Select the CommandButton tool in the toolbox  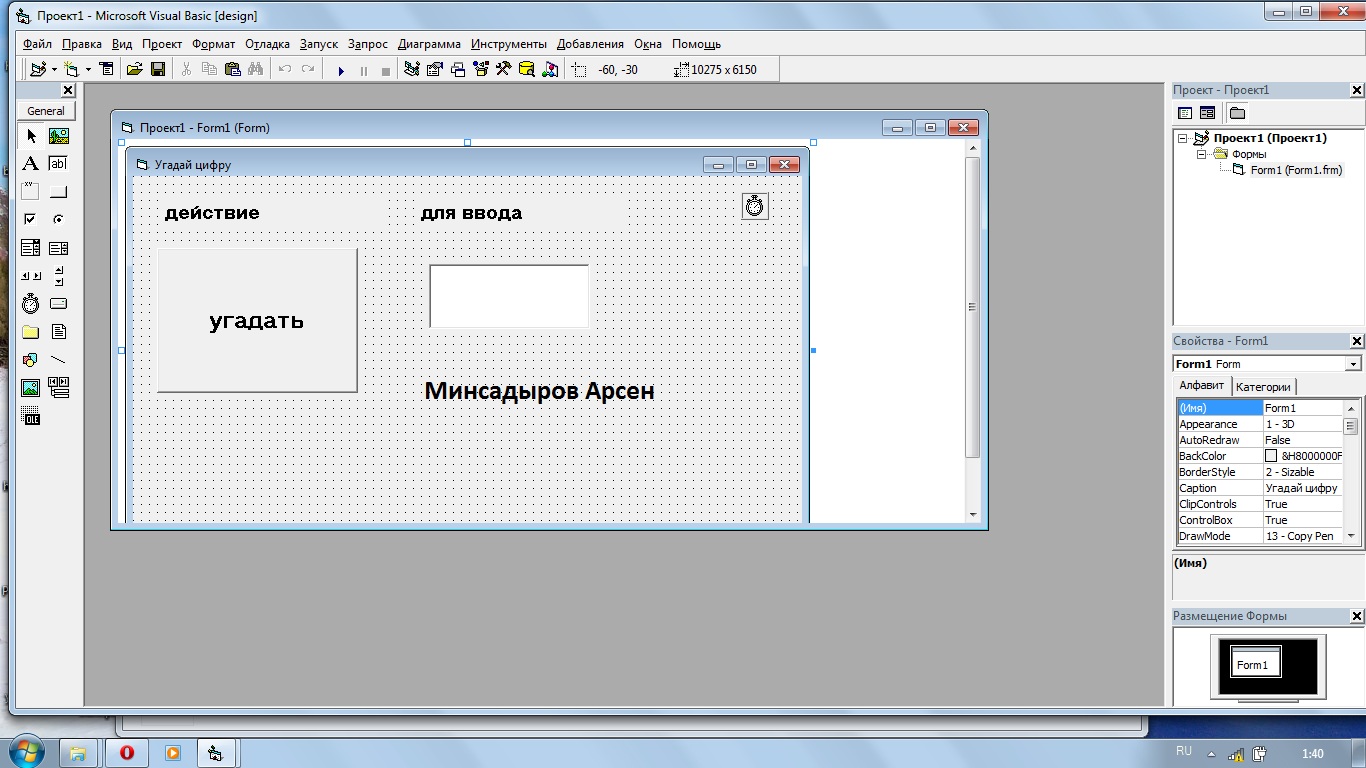(x=58, y=190)
